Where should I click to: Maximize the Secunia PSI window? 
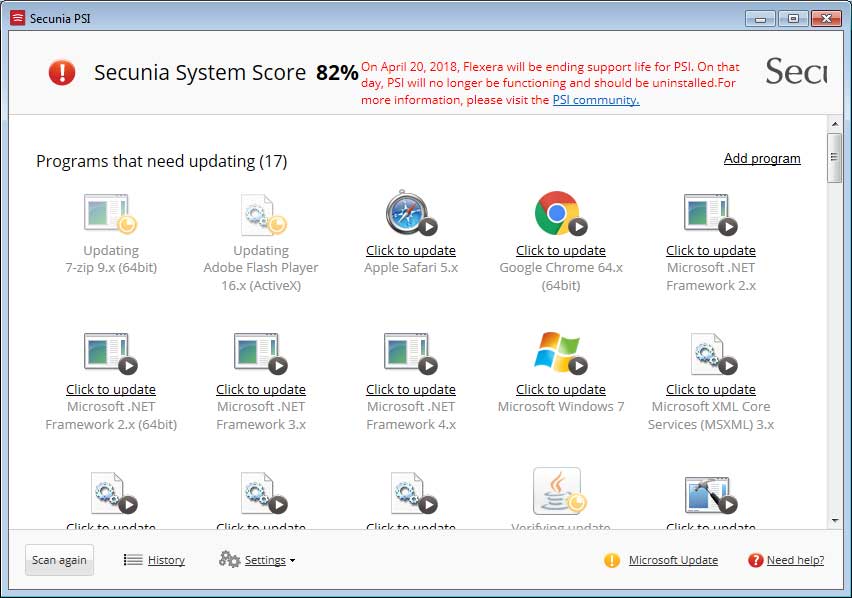click(793, 18)
